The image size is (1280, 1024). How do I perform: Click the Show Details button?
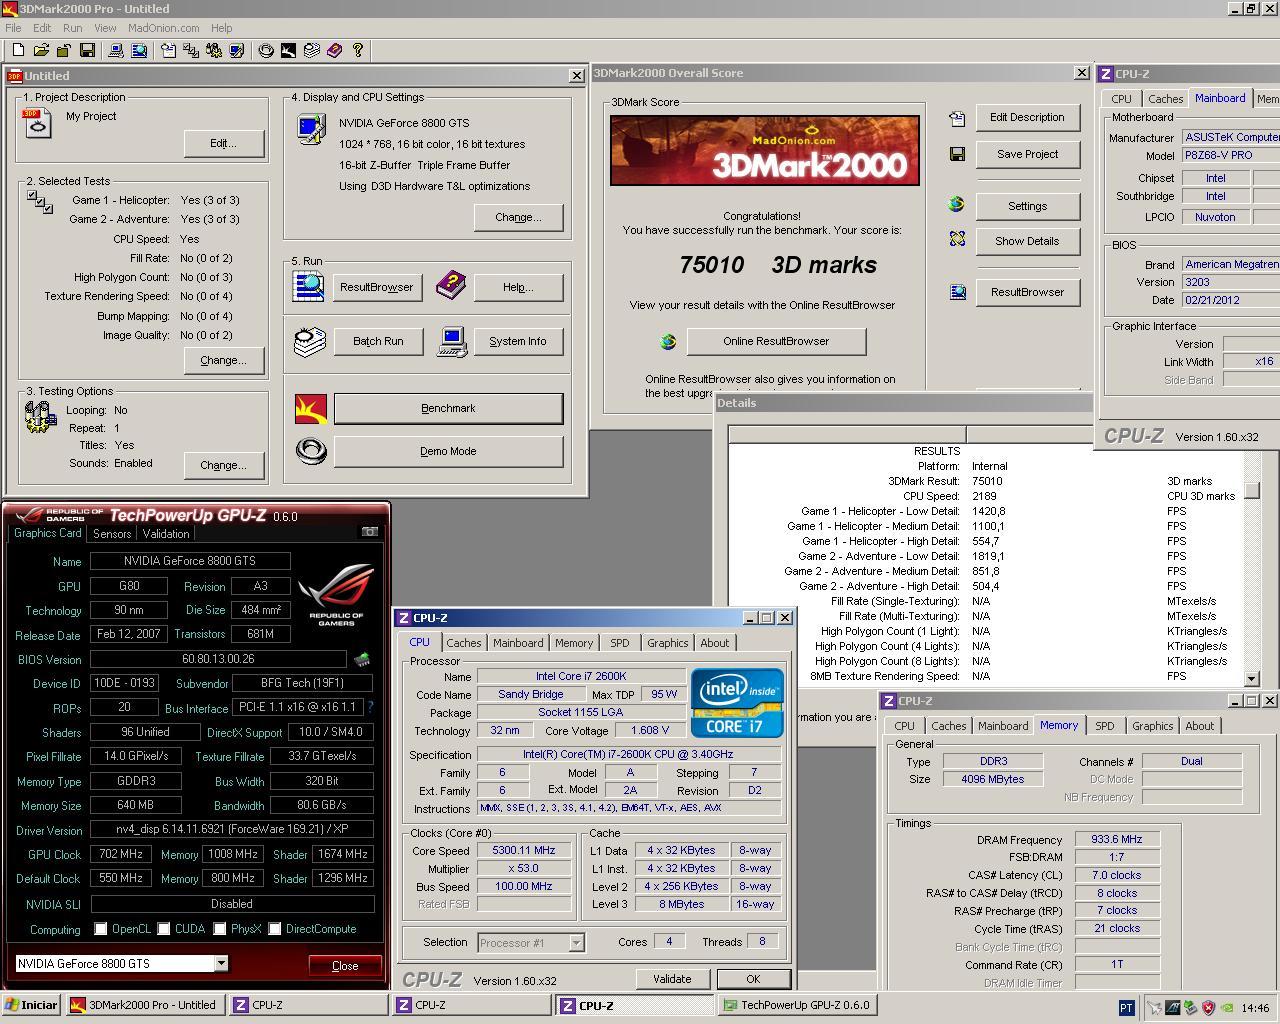[x=1027, y=241]
